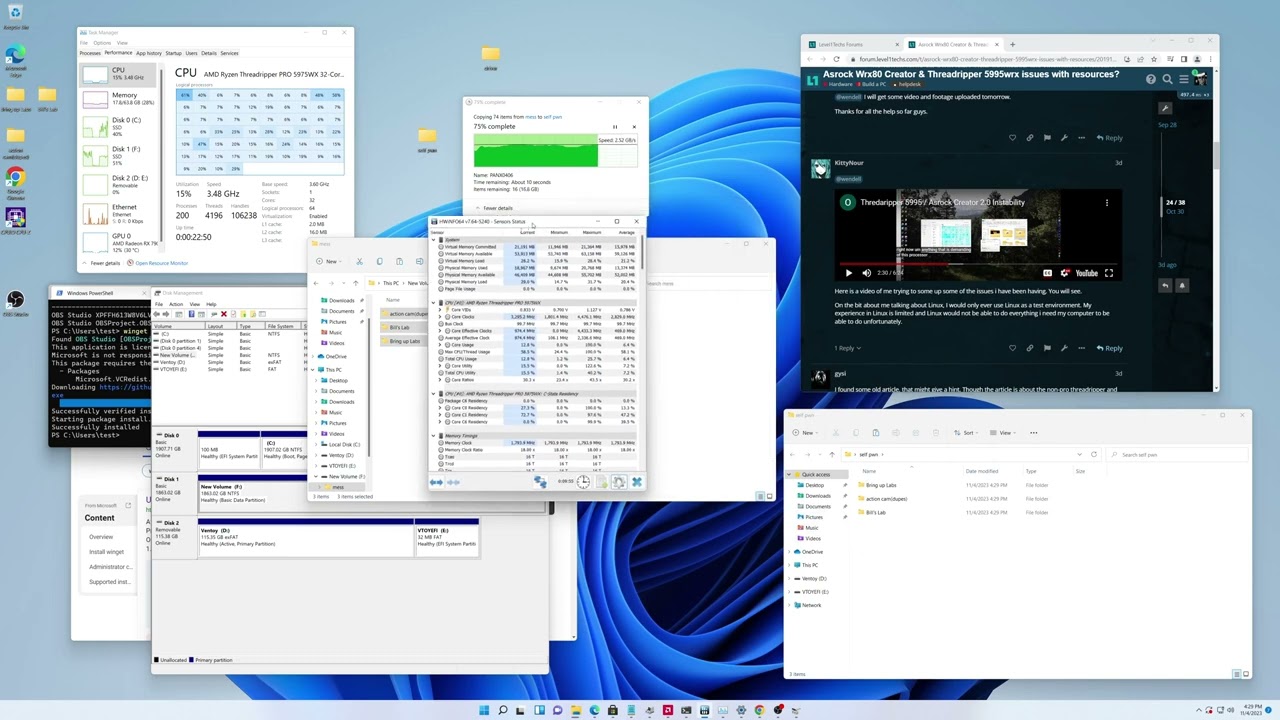
Task: Click the HWiNFO reset clock icon
Action: 583,482
